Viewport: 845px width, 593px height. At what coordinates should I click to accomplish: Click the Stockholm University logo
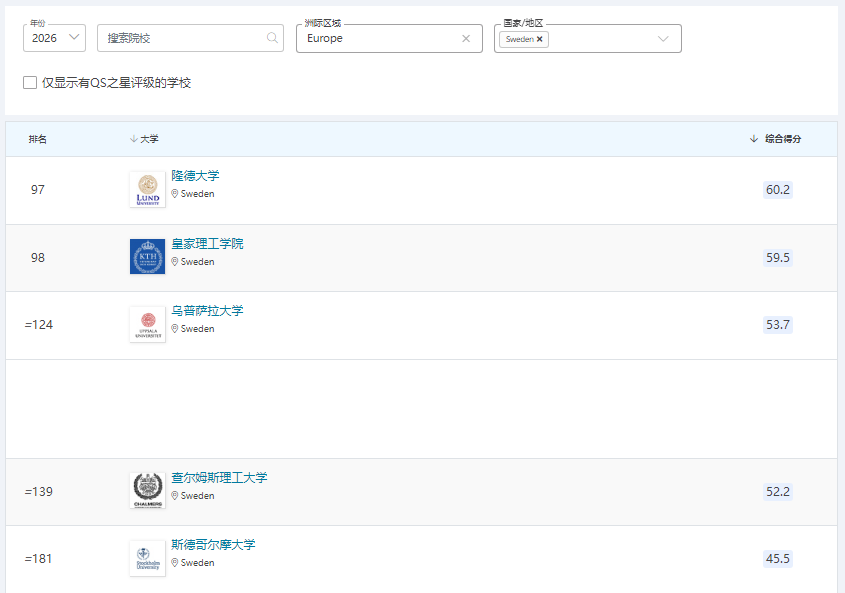147,558
